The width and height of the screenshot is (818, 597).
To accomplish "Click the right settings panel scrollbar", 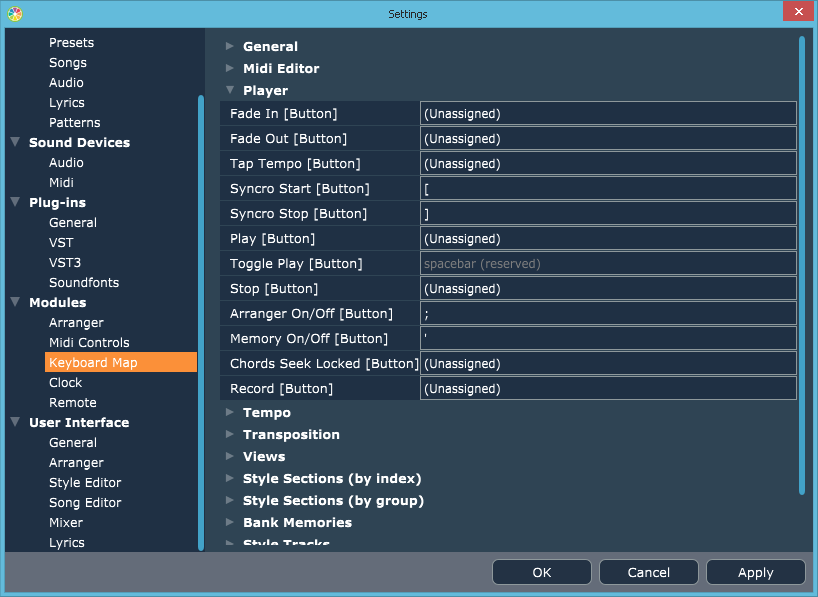I will point(802,265).
